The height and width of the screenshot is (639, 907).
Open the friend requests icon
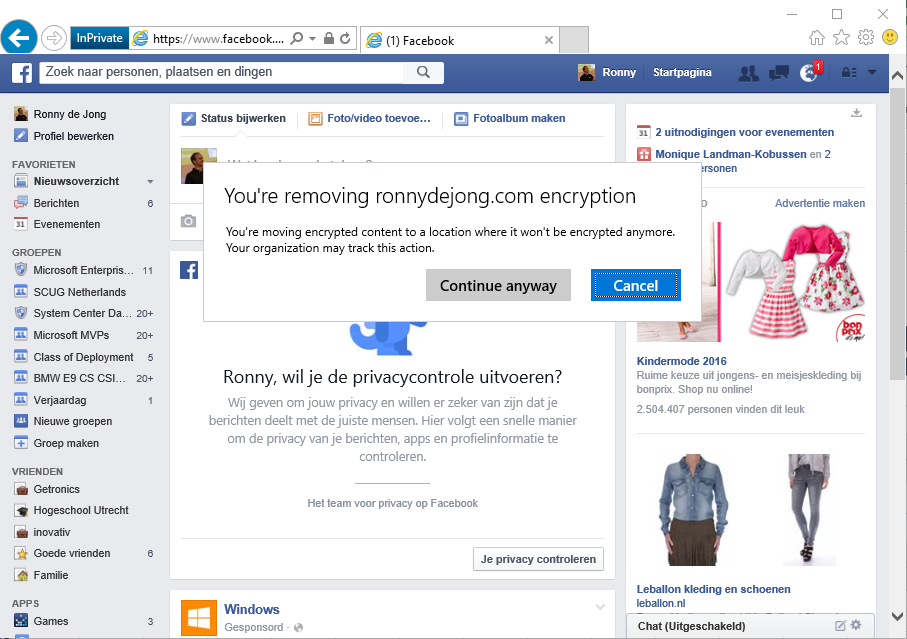[x=747, y=72]
